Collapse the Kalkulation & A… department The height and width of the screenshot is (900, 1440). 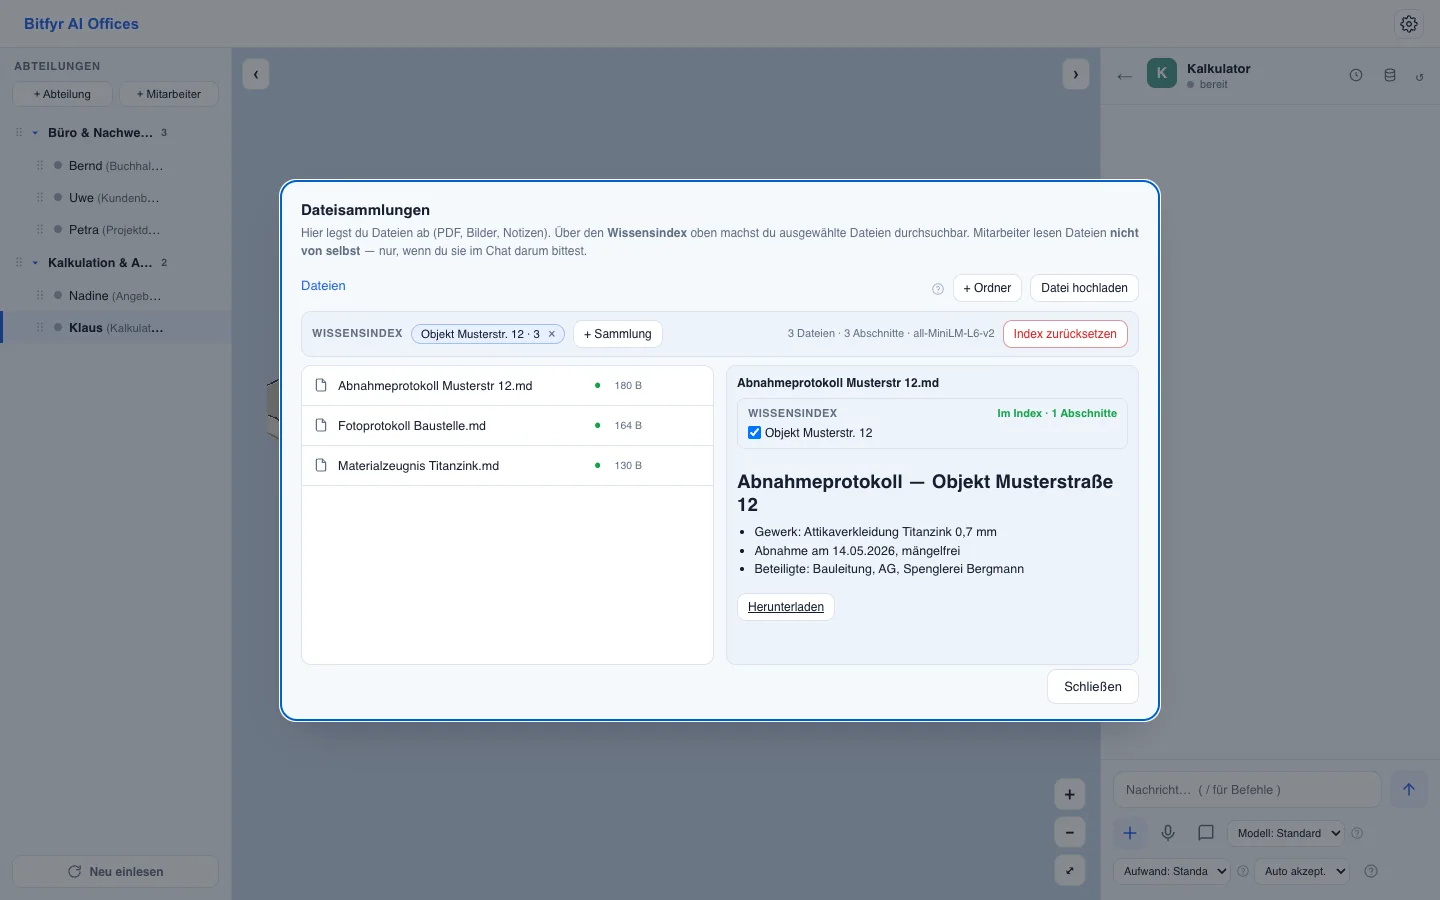(x=35, y=263)
